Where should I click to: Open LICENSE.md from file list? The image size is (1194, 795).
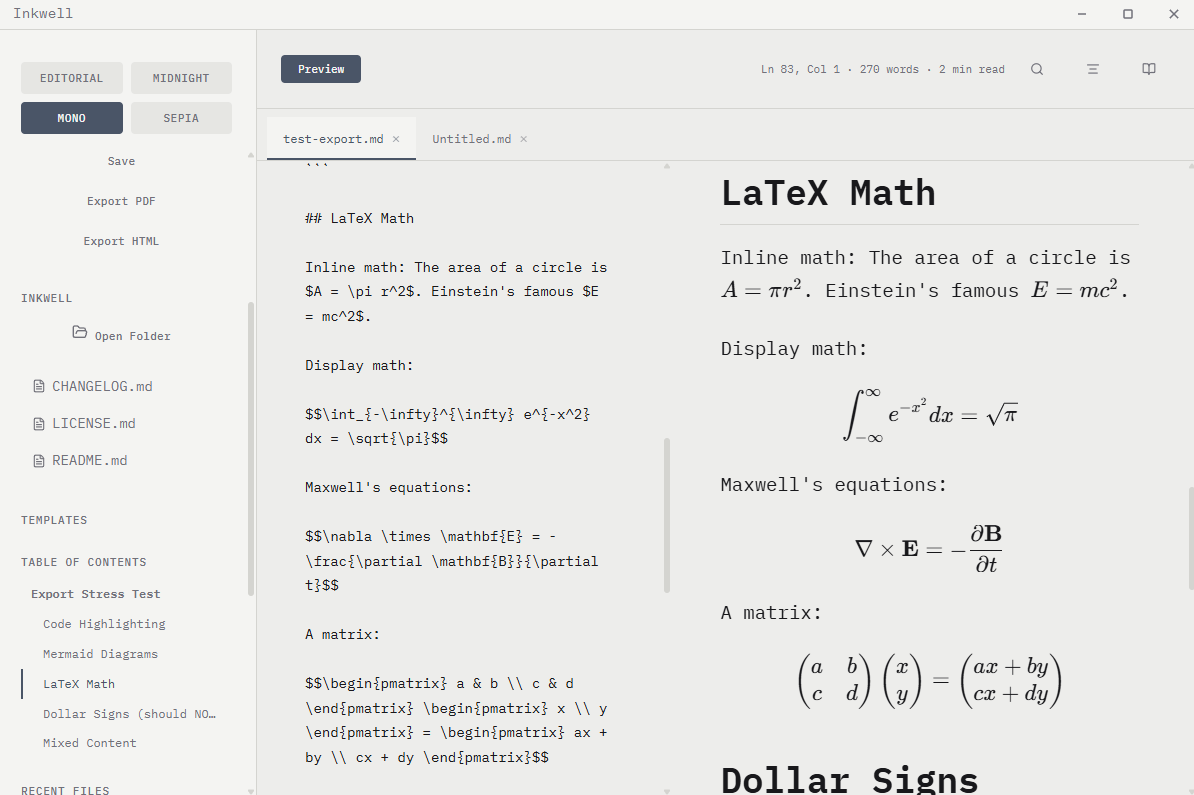tap(94, 423)
